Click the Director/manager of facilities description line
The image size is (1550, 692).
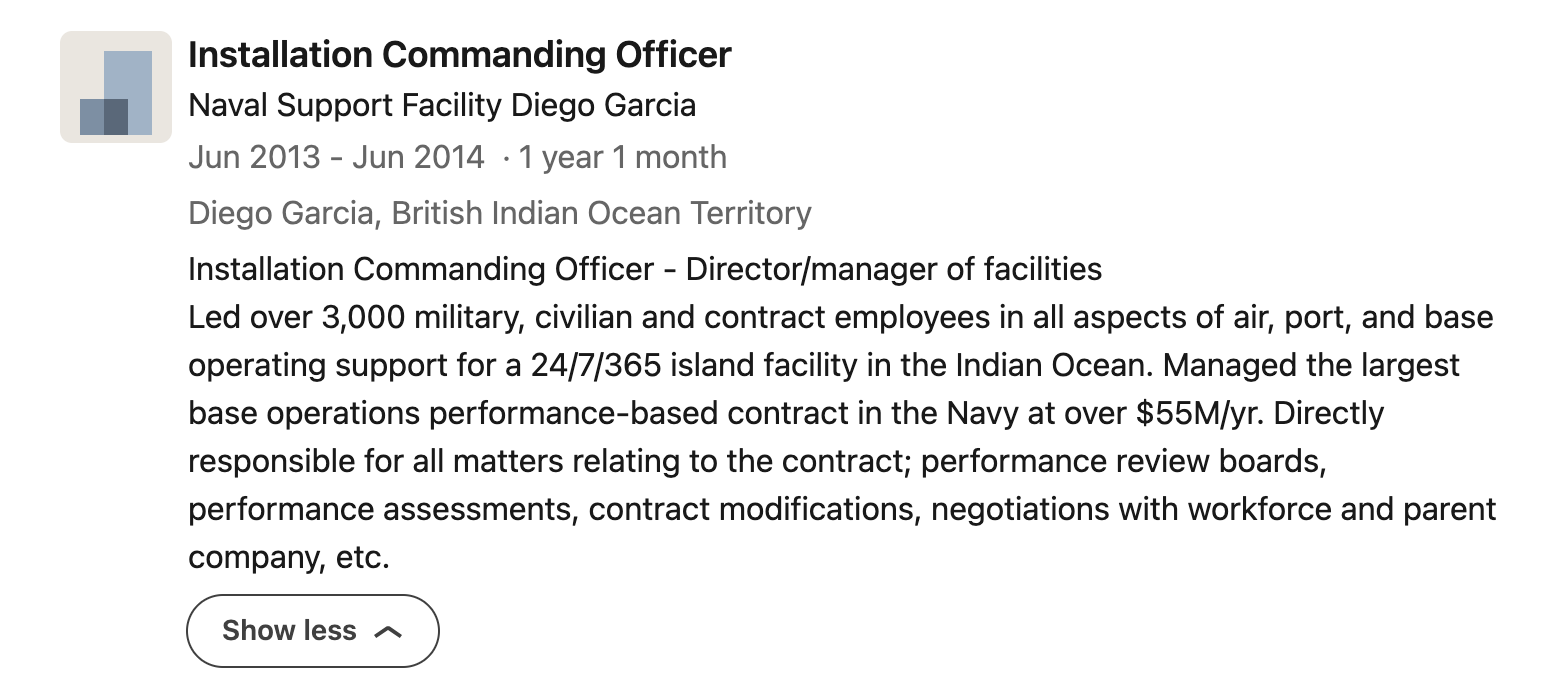[x=894, y=269]
